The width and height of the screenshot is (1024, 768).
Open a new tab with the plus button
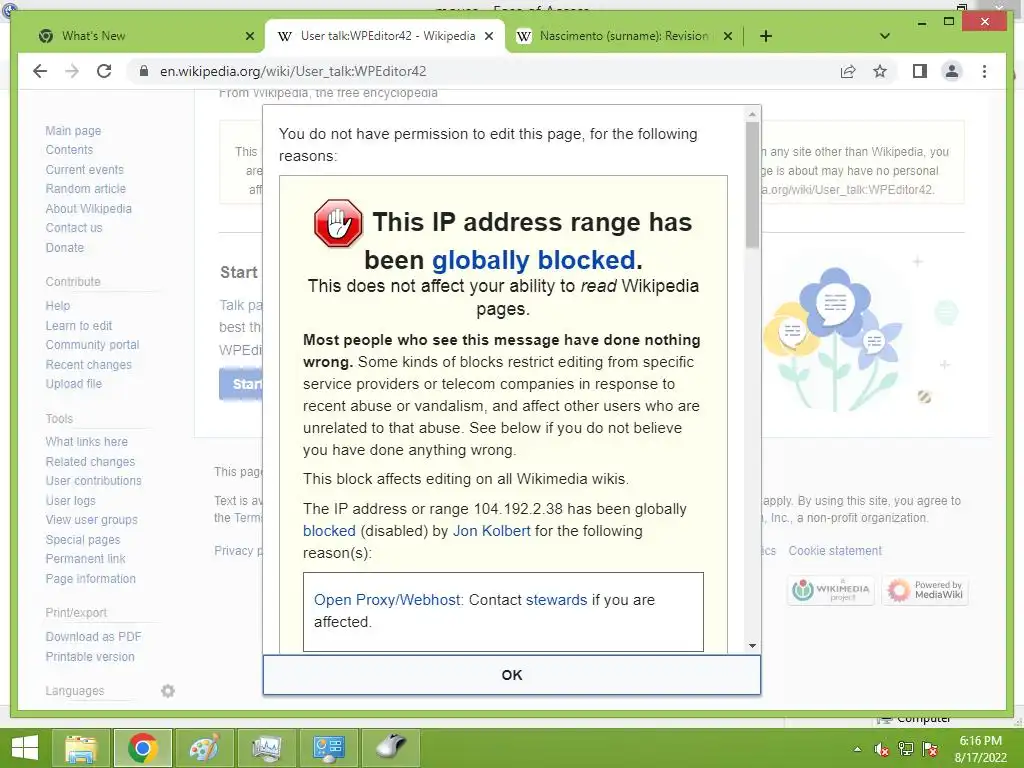766,36
